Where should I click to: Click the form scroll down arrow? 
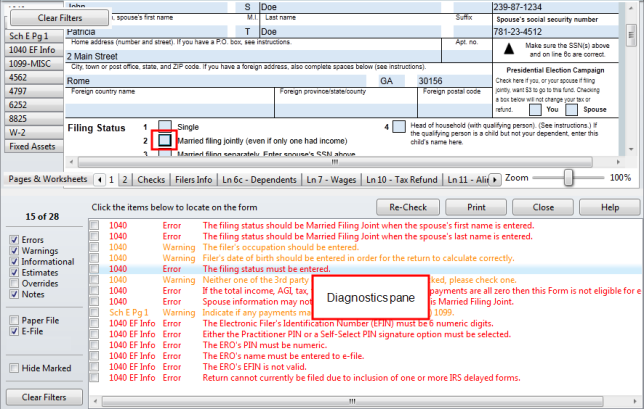point(631,149)
